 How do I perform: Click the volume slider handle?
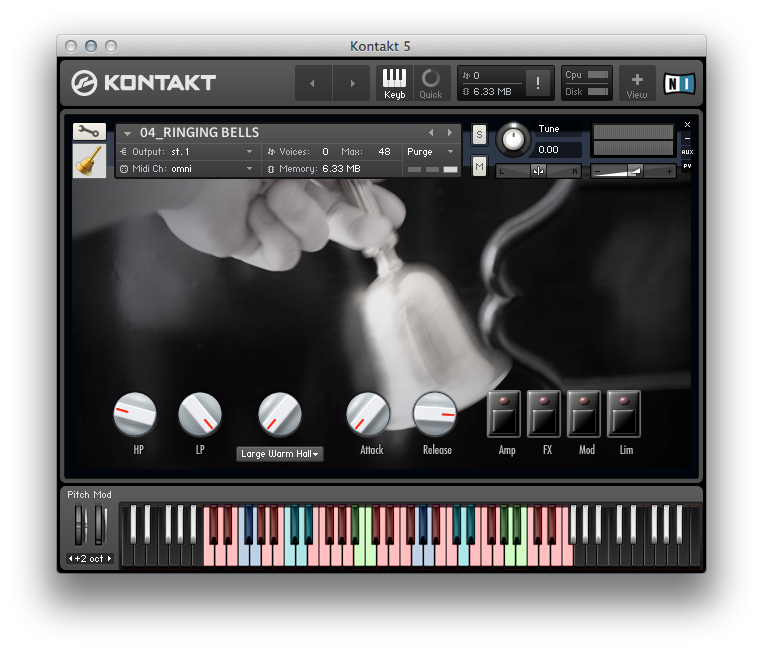coord(635,171)
